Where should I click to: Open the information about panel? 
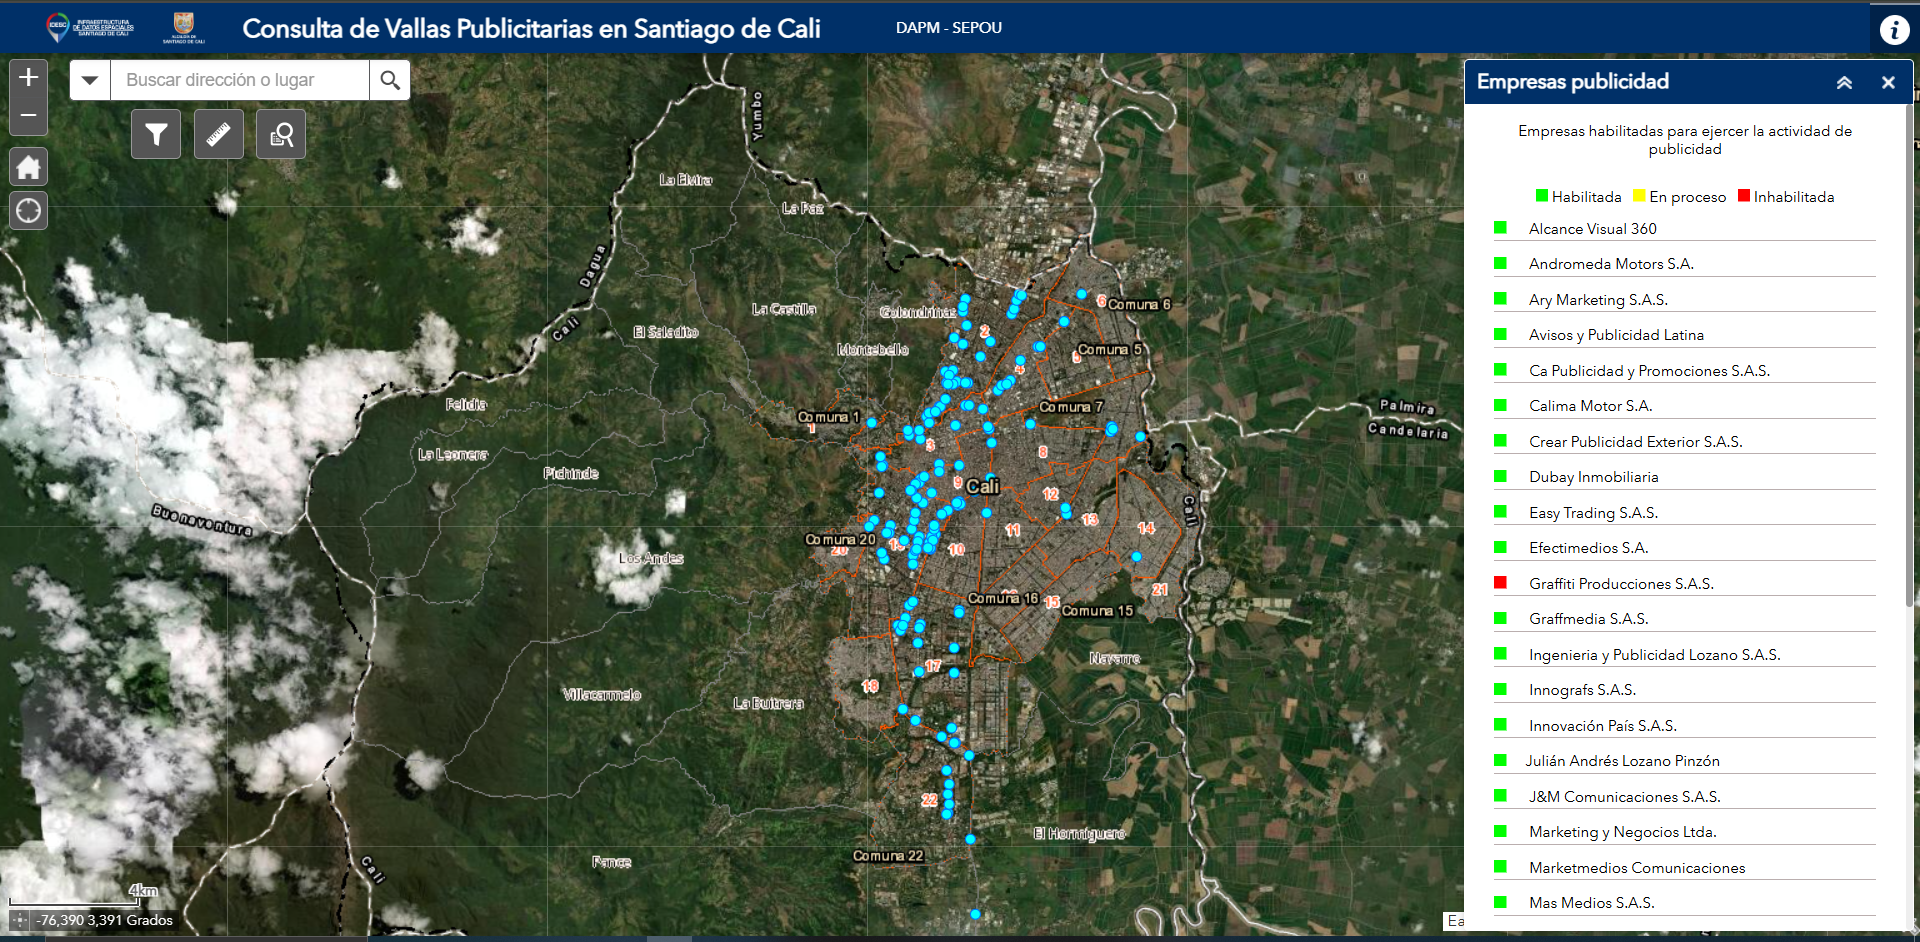click(x=1893, y=30)
